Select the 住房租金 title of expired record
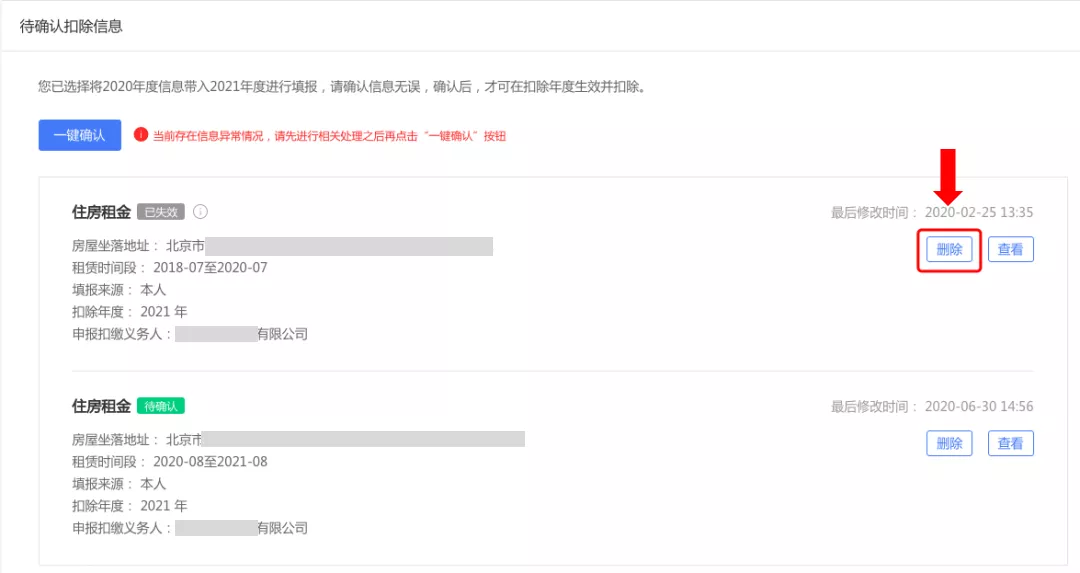 coord(101,212)
